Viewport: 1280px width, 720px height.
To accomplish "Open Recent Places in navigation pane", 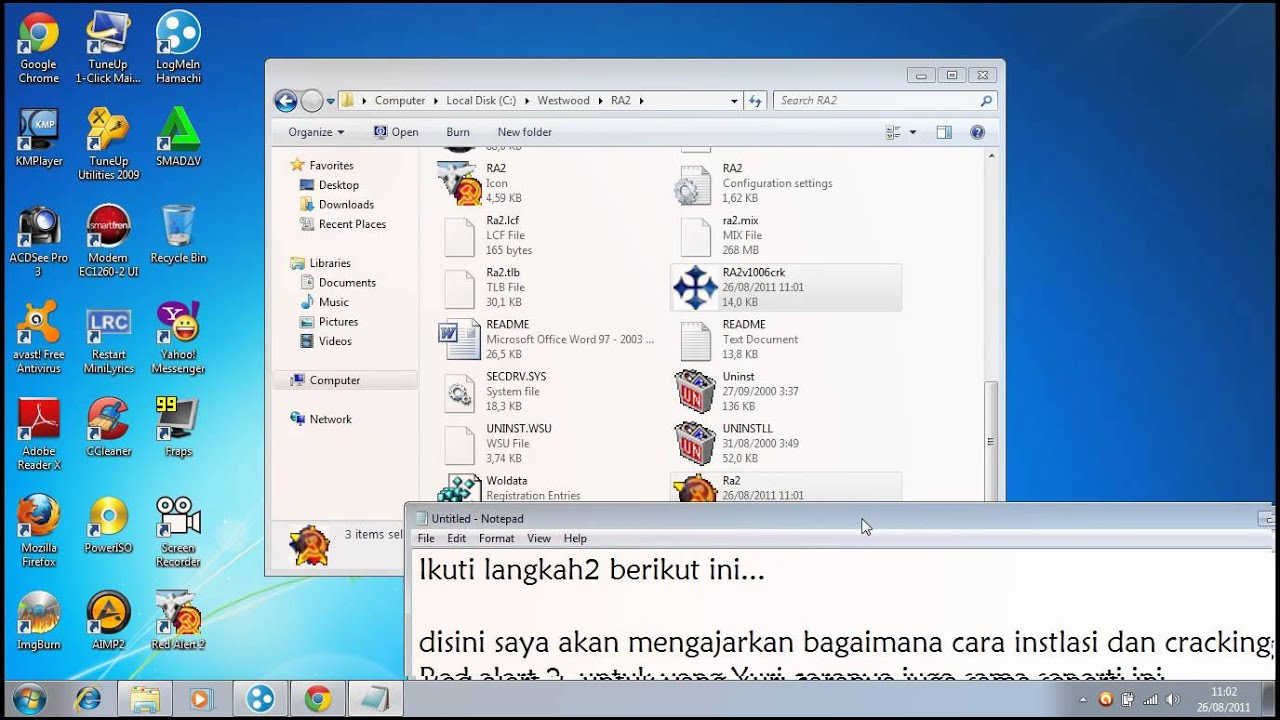I will [x=352, y=224].
